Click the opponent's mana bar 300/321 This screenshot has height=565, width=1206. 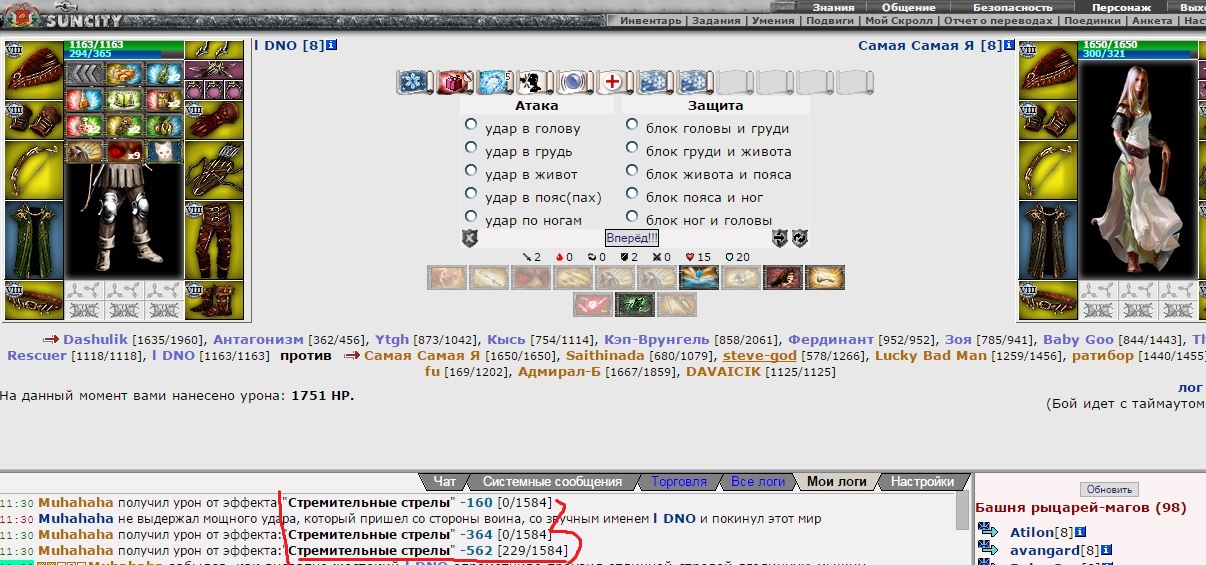pyautogui.click(x=1138, y=55)
